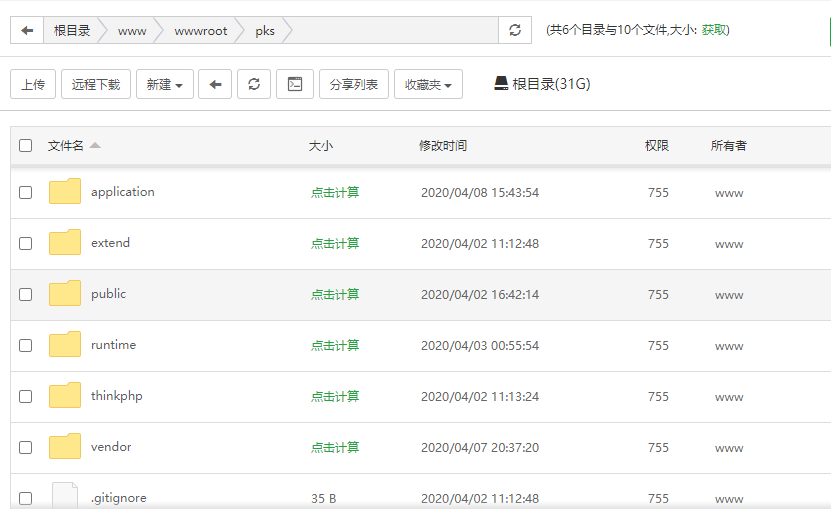This screenshot has height=526, width=831.
Task: Check the application row checkbox
Action: (25, 192)
